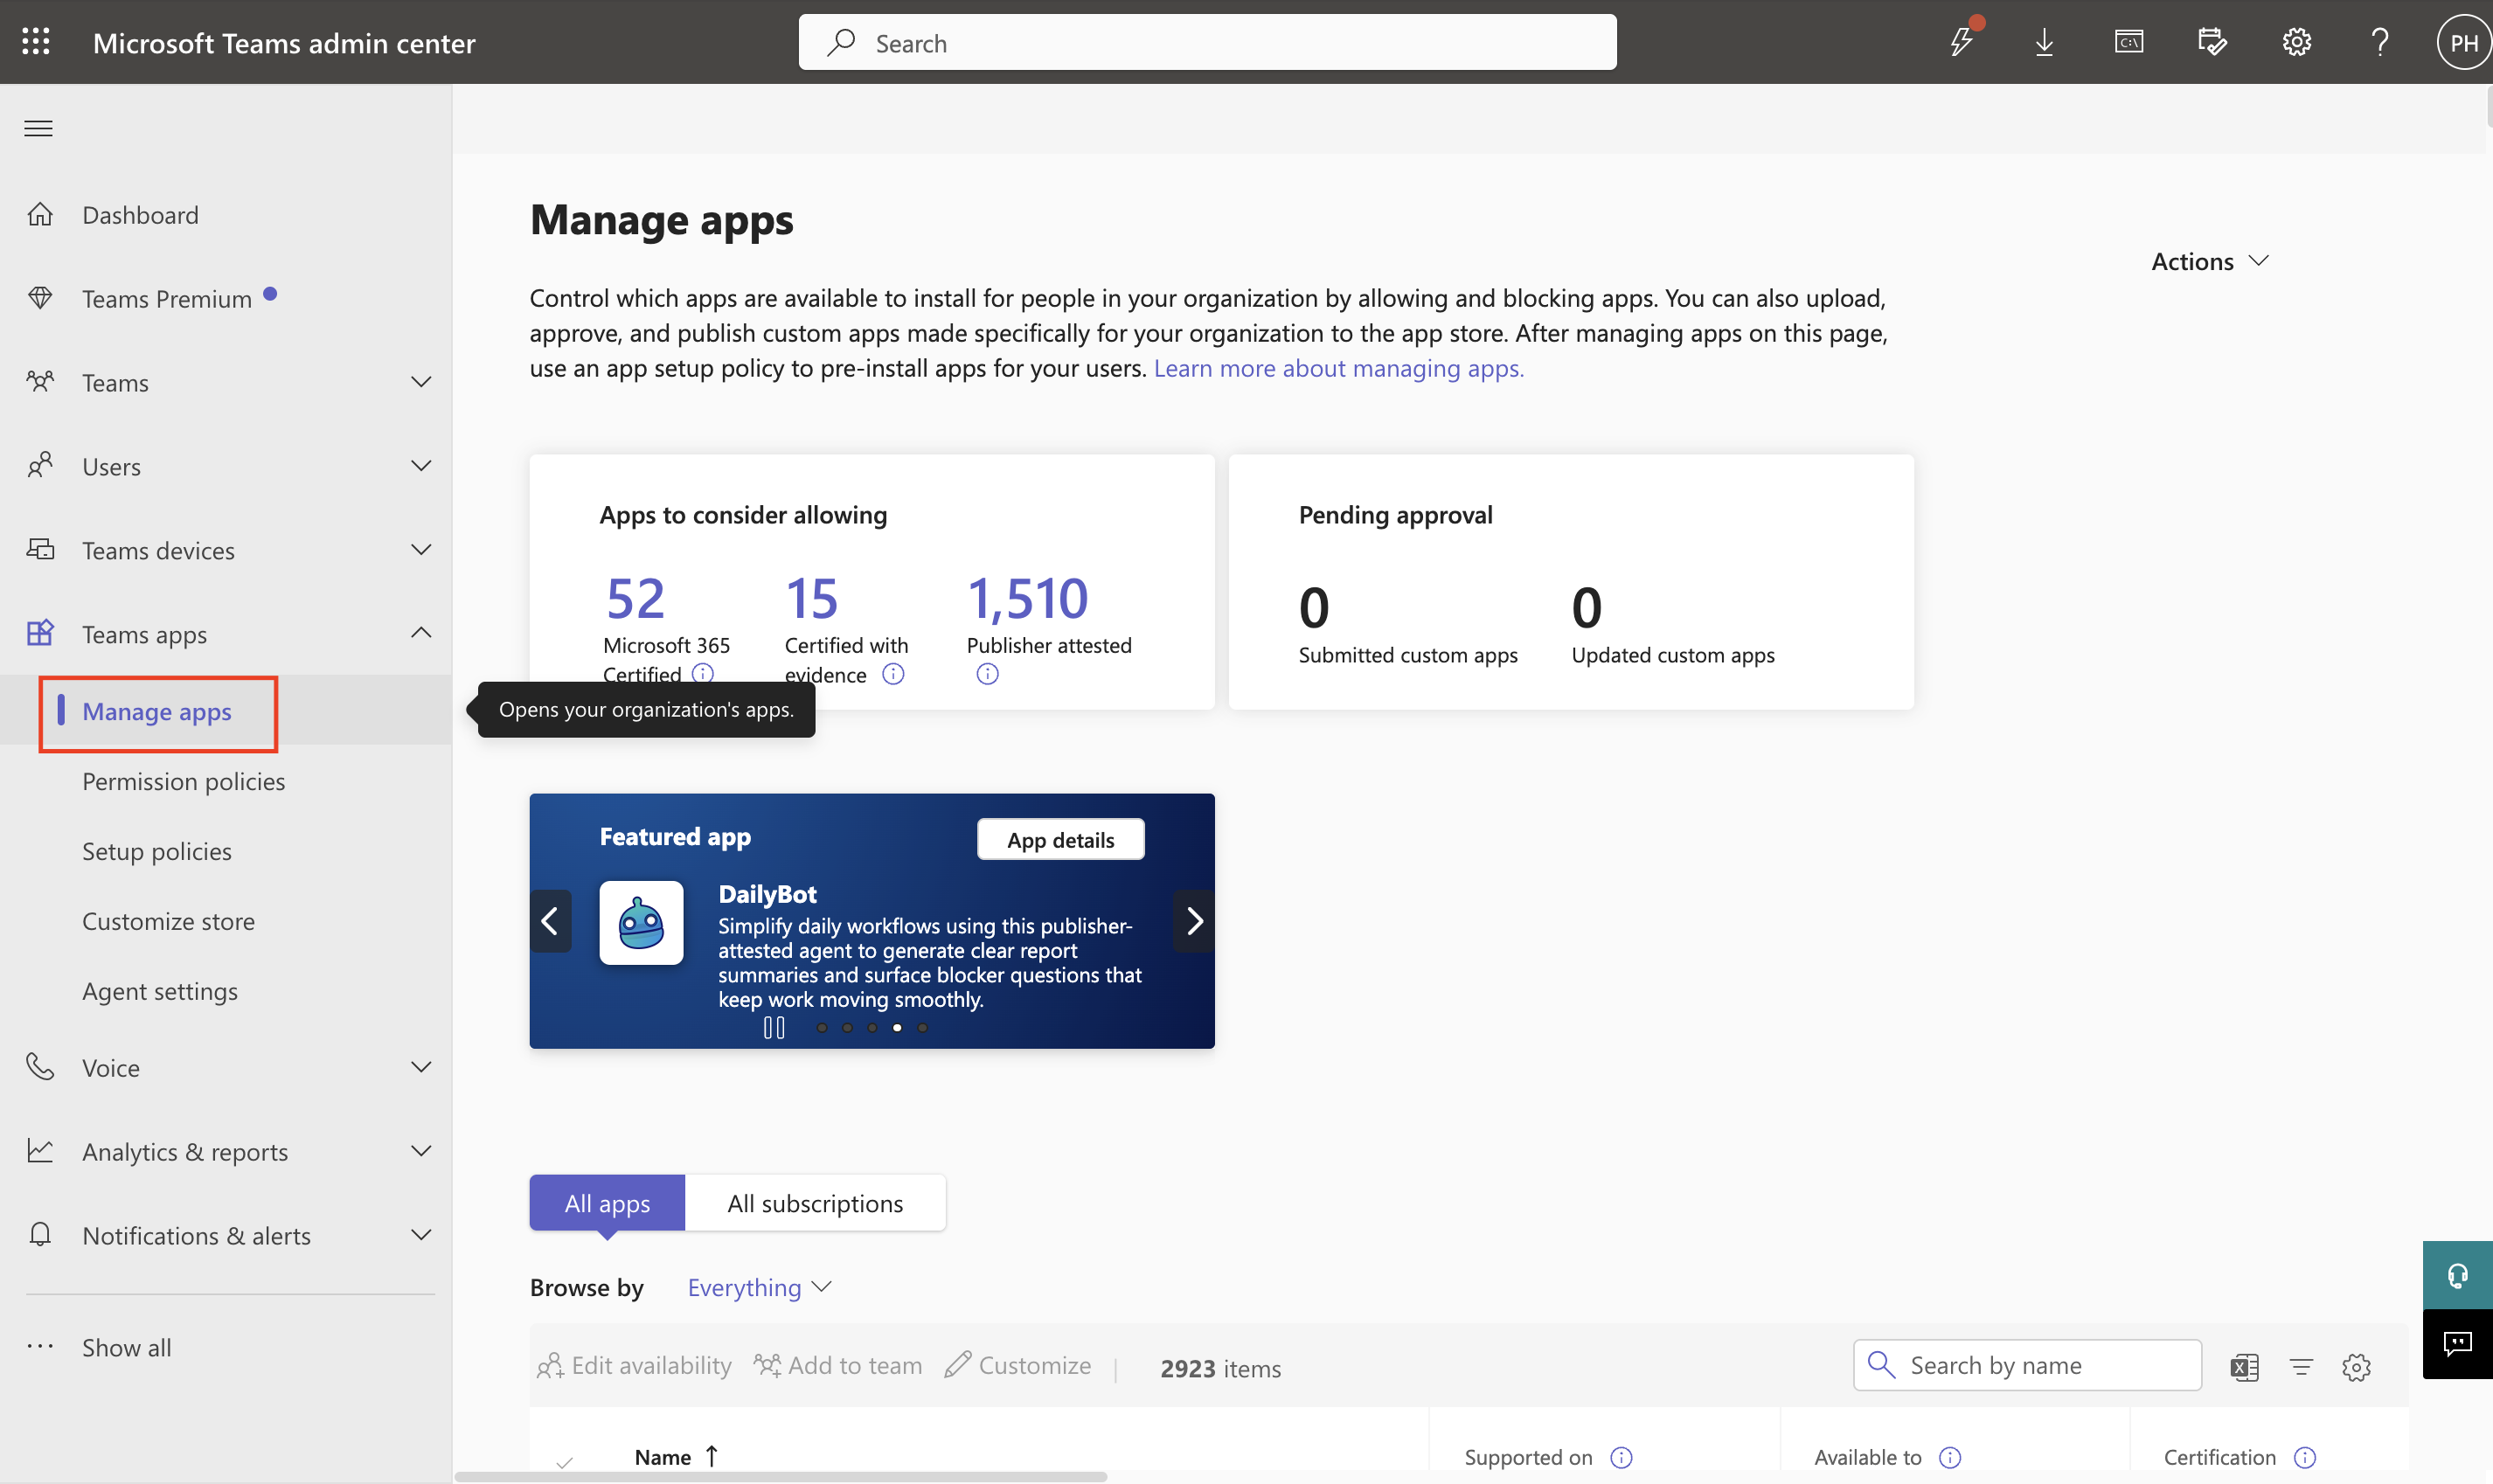Screen dimensions: 2493x1484
Task: Expand the Voice navigation section
Action: coord(421,1067)
